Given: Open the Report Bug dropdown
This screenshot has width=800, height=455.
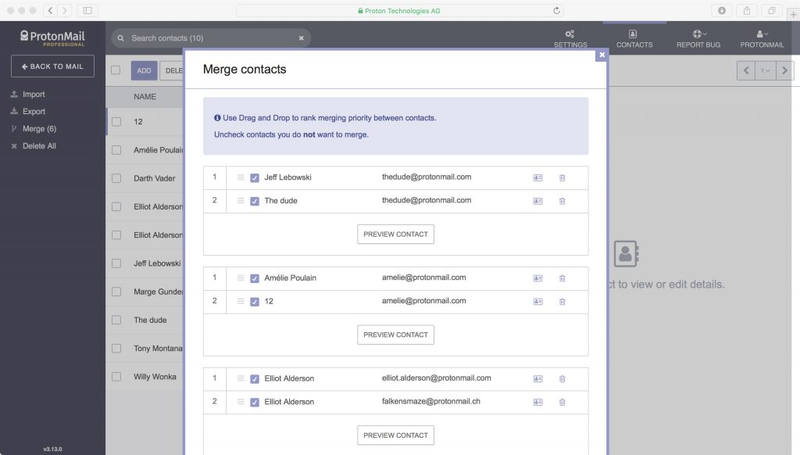Looking at the screenshot, I should pos(698,38).
